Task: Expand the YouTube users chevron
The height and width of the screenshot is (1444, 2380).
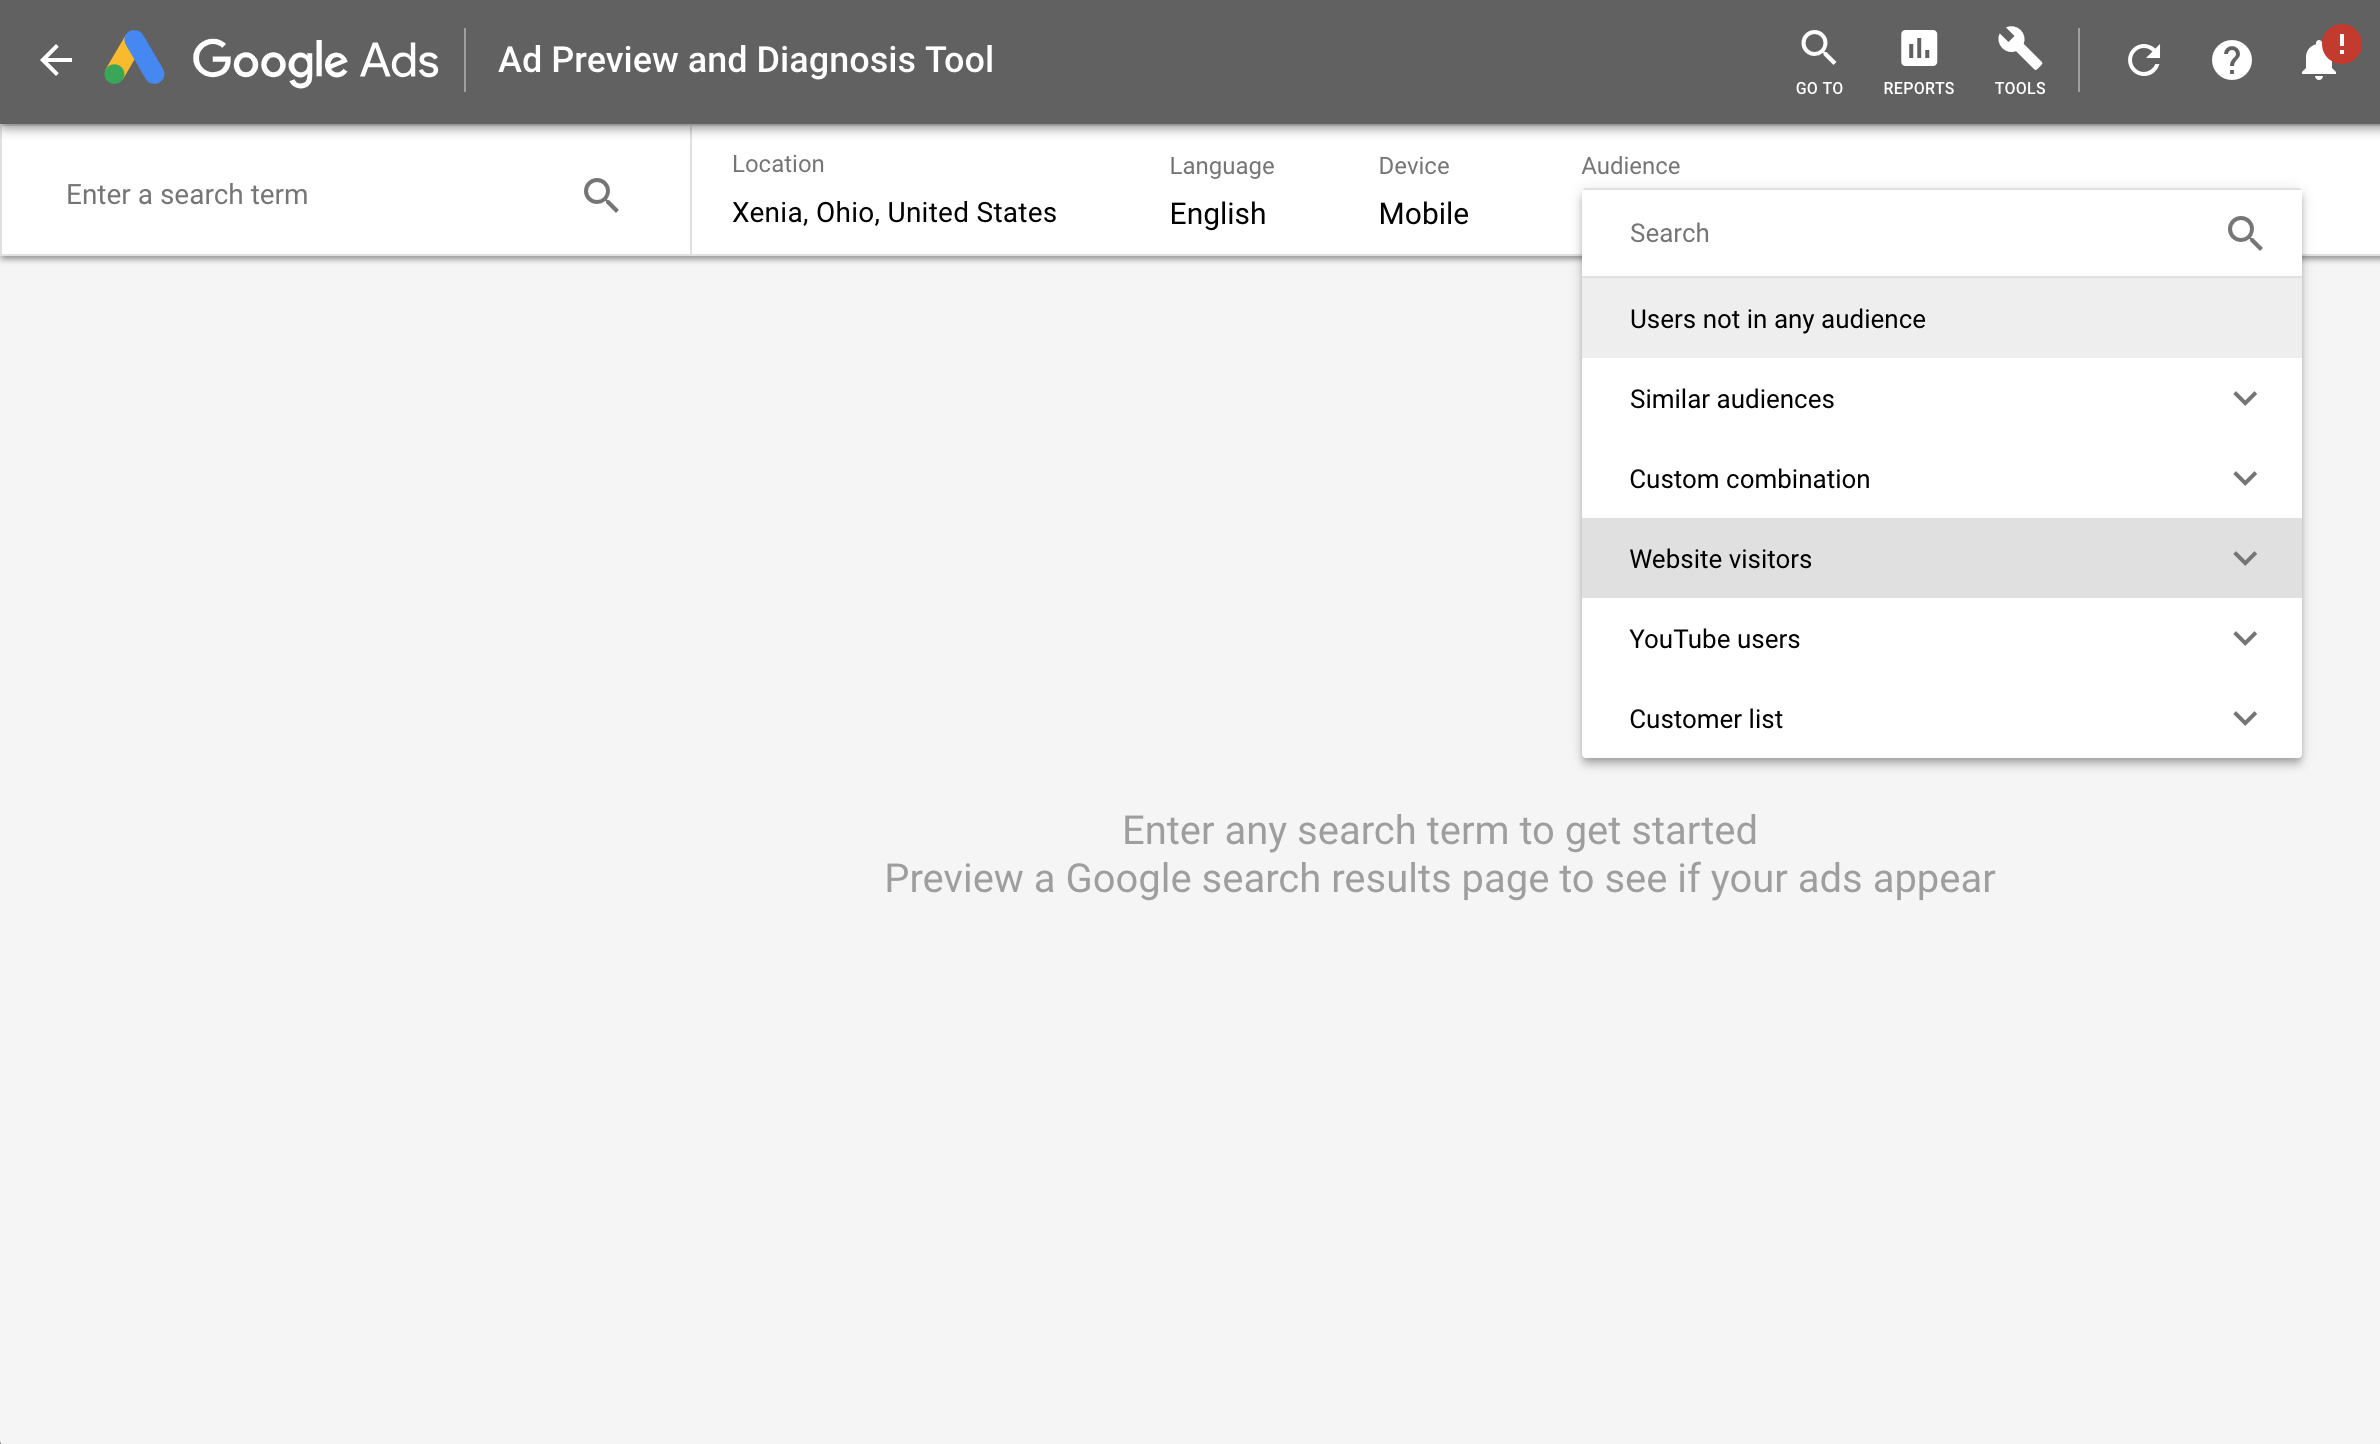Action: [2244, 638]
